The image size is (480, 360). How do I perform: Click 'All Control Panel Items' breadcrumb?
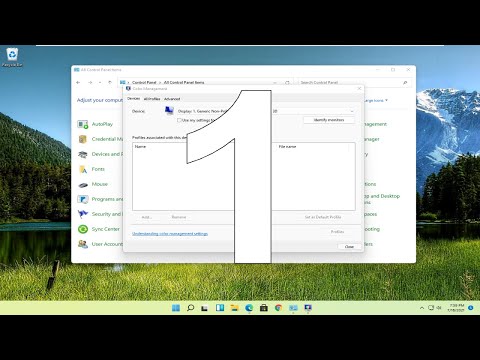tap(184, 82)
